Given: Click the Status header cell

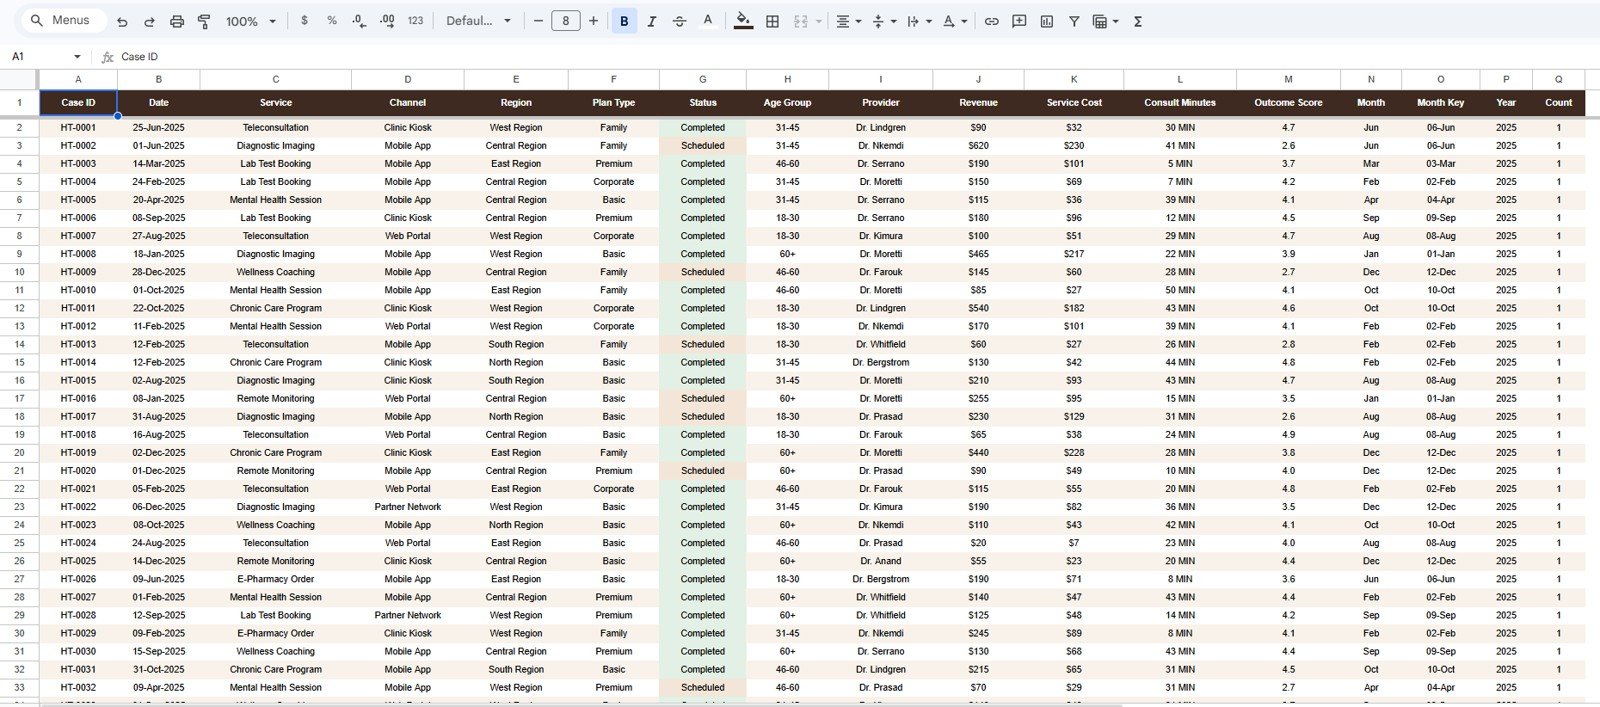Looking at the screenshot, I should [x=703, y=103].
